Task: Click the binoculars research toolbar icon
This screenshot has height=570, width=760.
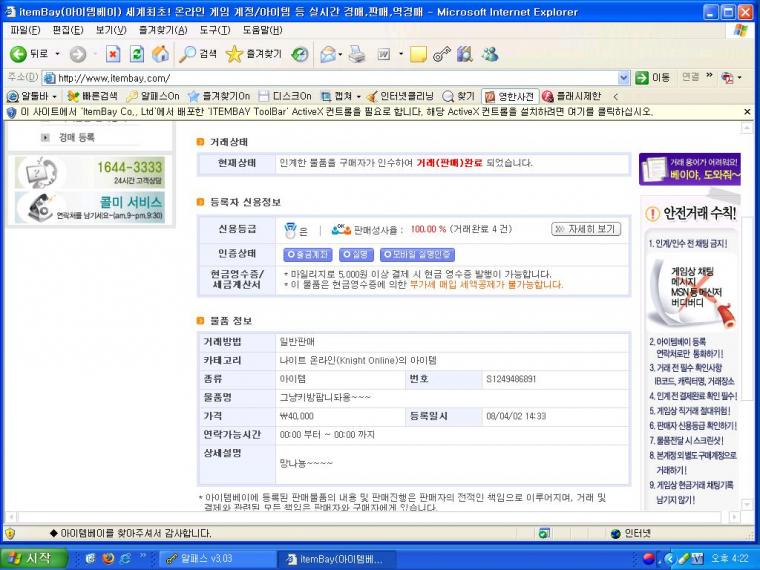Action: 464,54
